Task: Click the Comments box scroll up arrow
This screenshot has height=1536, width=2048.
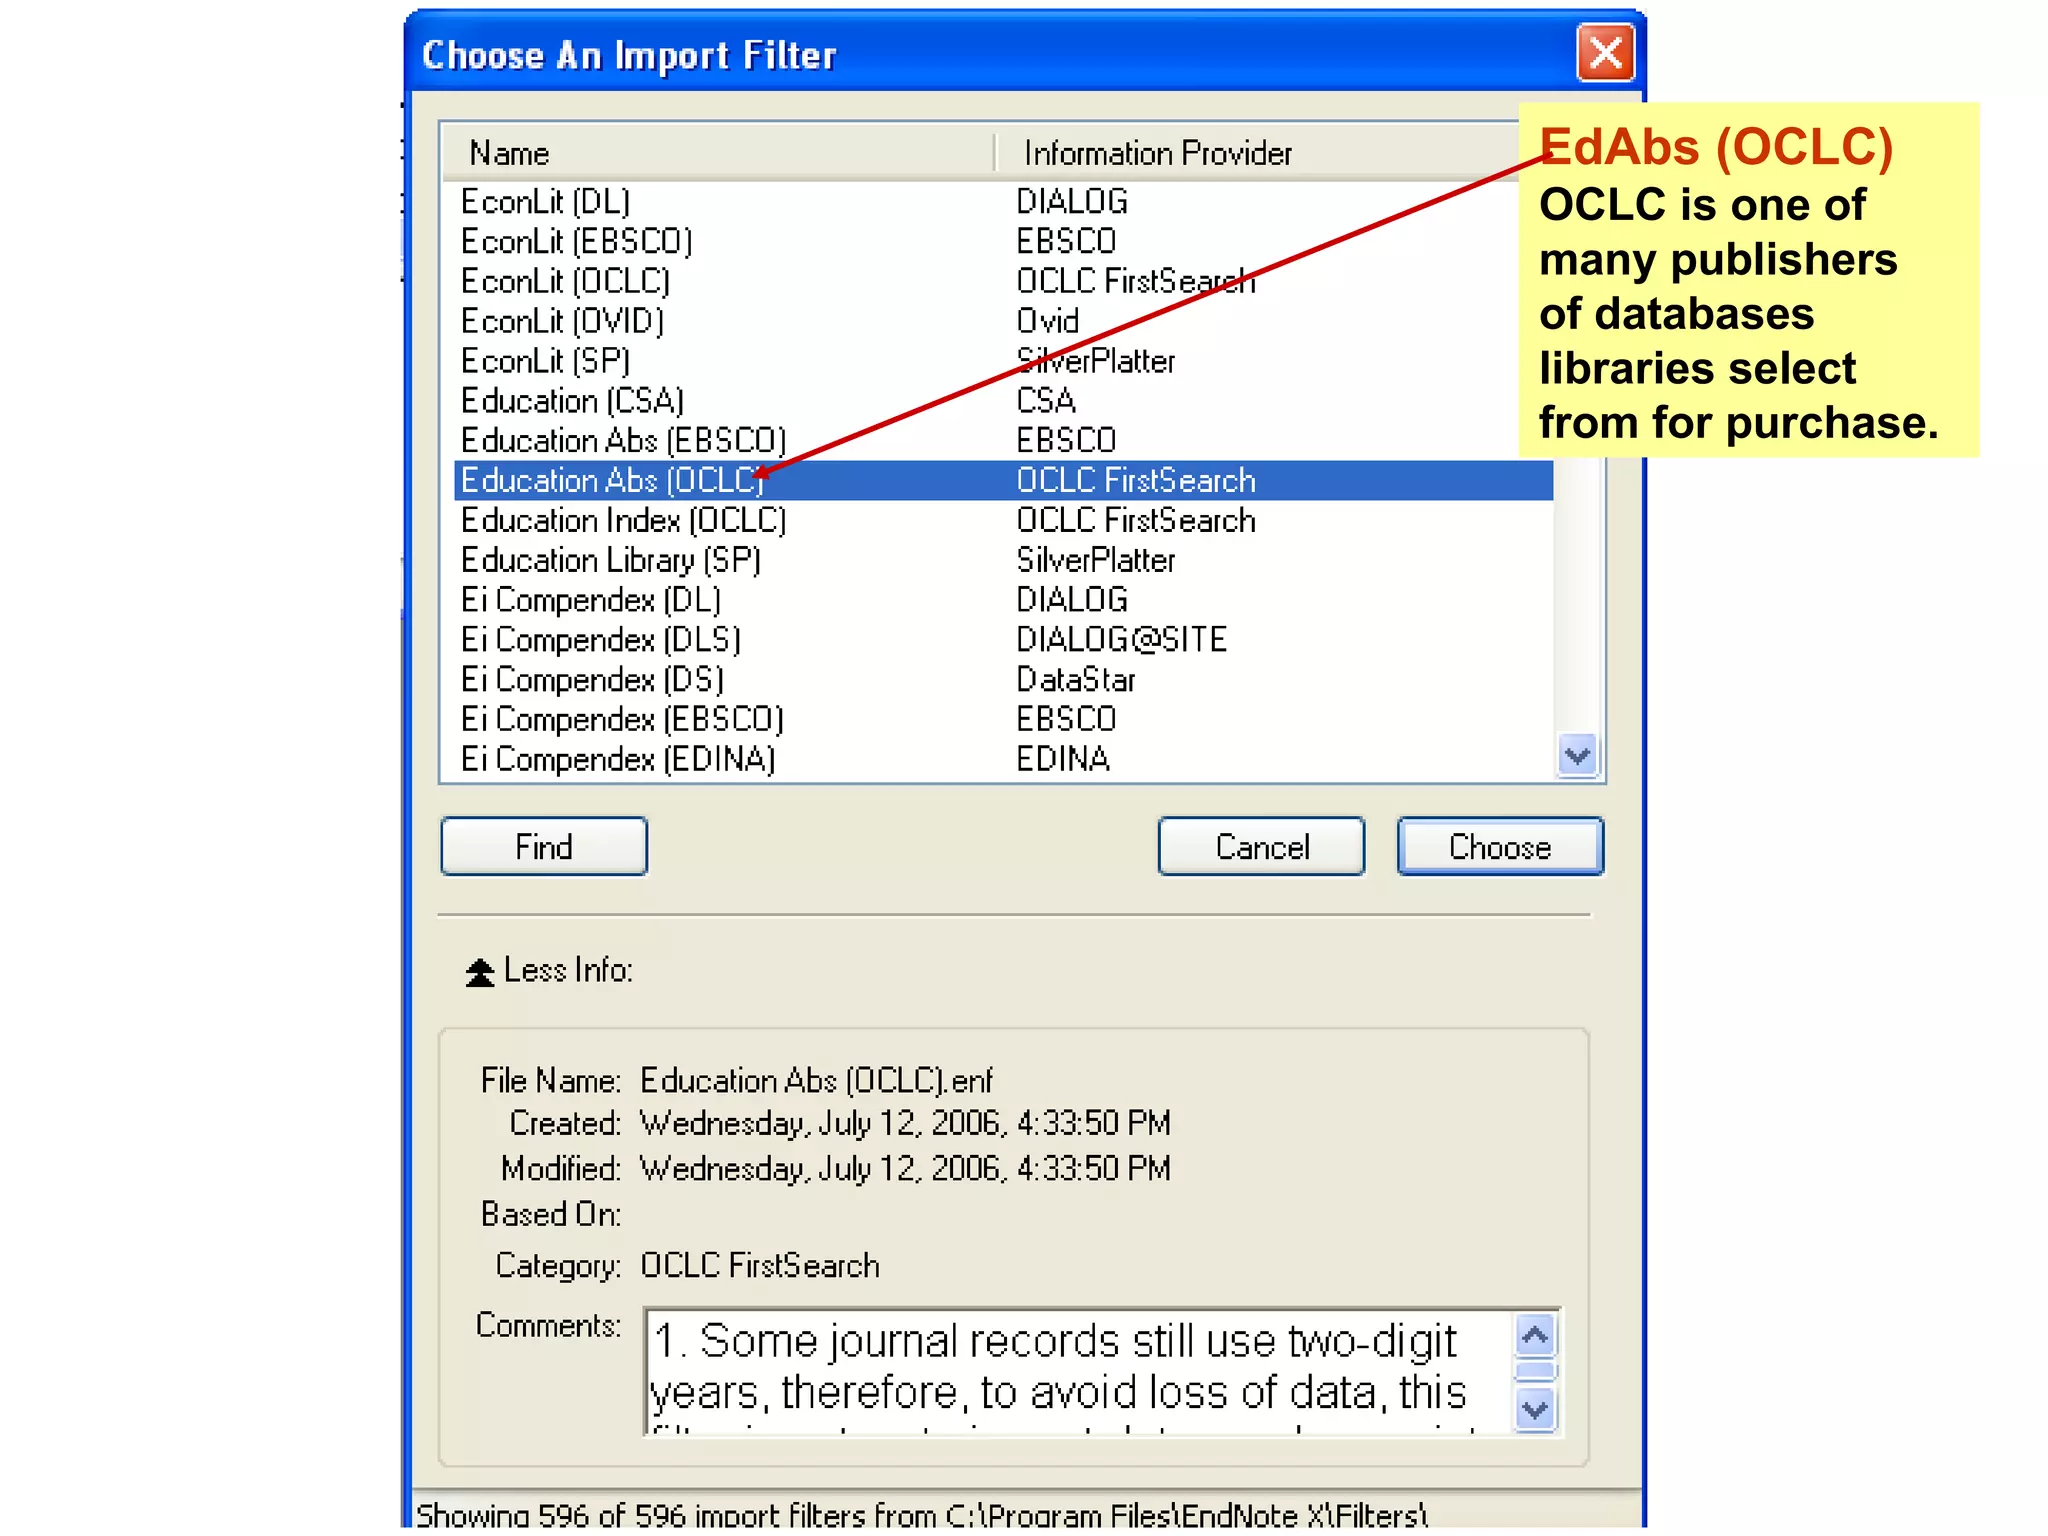Action: (x=1535, y=1335)
